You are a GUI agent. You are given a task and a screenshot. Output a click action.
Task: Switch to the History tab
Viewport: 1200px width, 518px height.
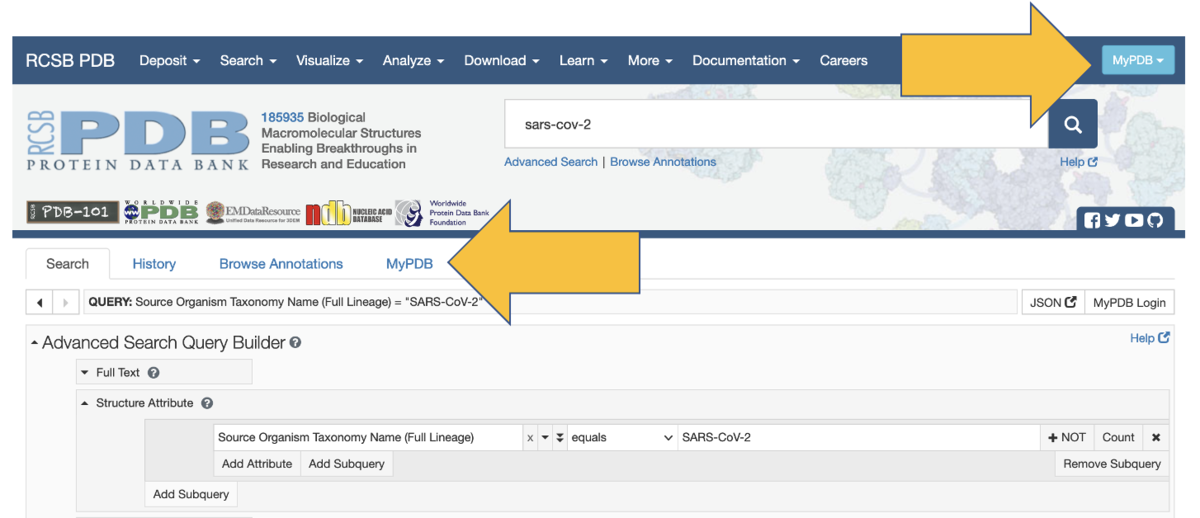154,264
